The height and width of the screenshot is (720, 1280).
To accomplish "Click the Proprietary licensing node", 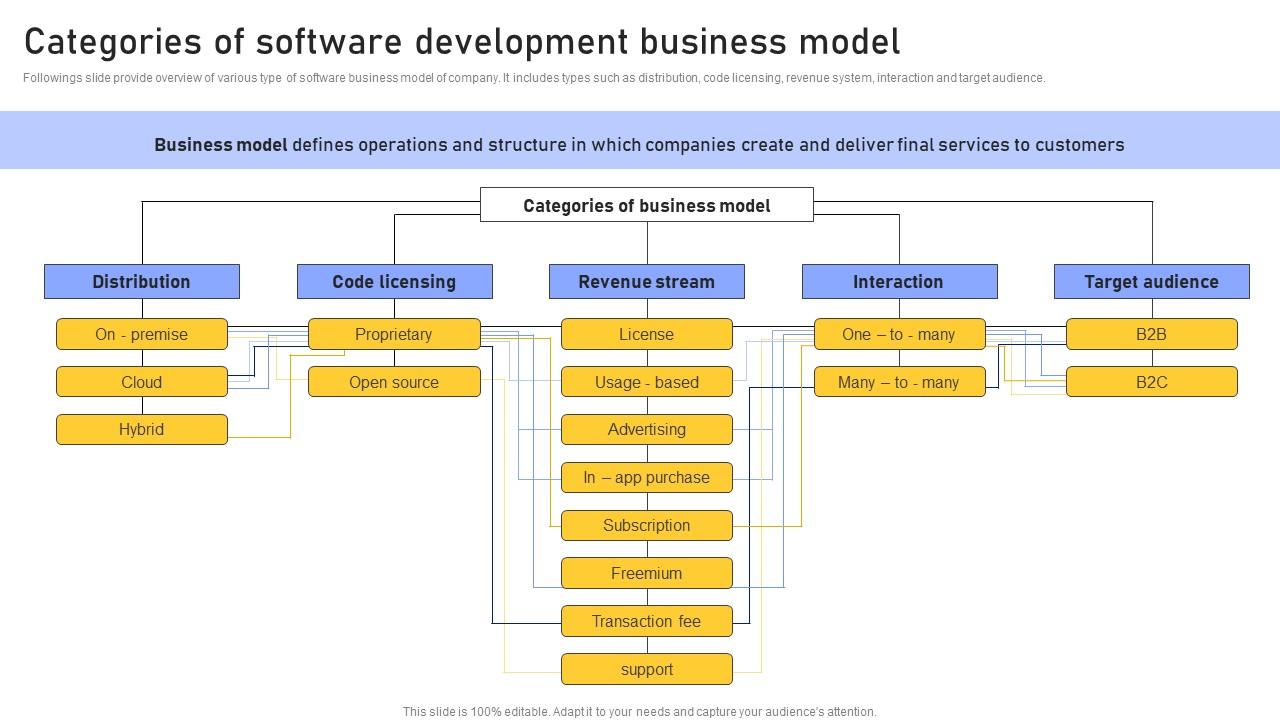I will 394,334.
